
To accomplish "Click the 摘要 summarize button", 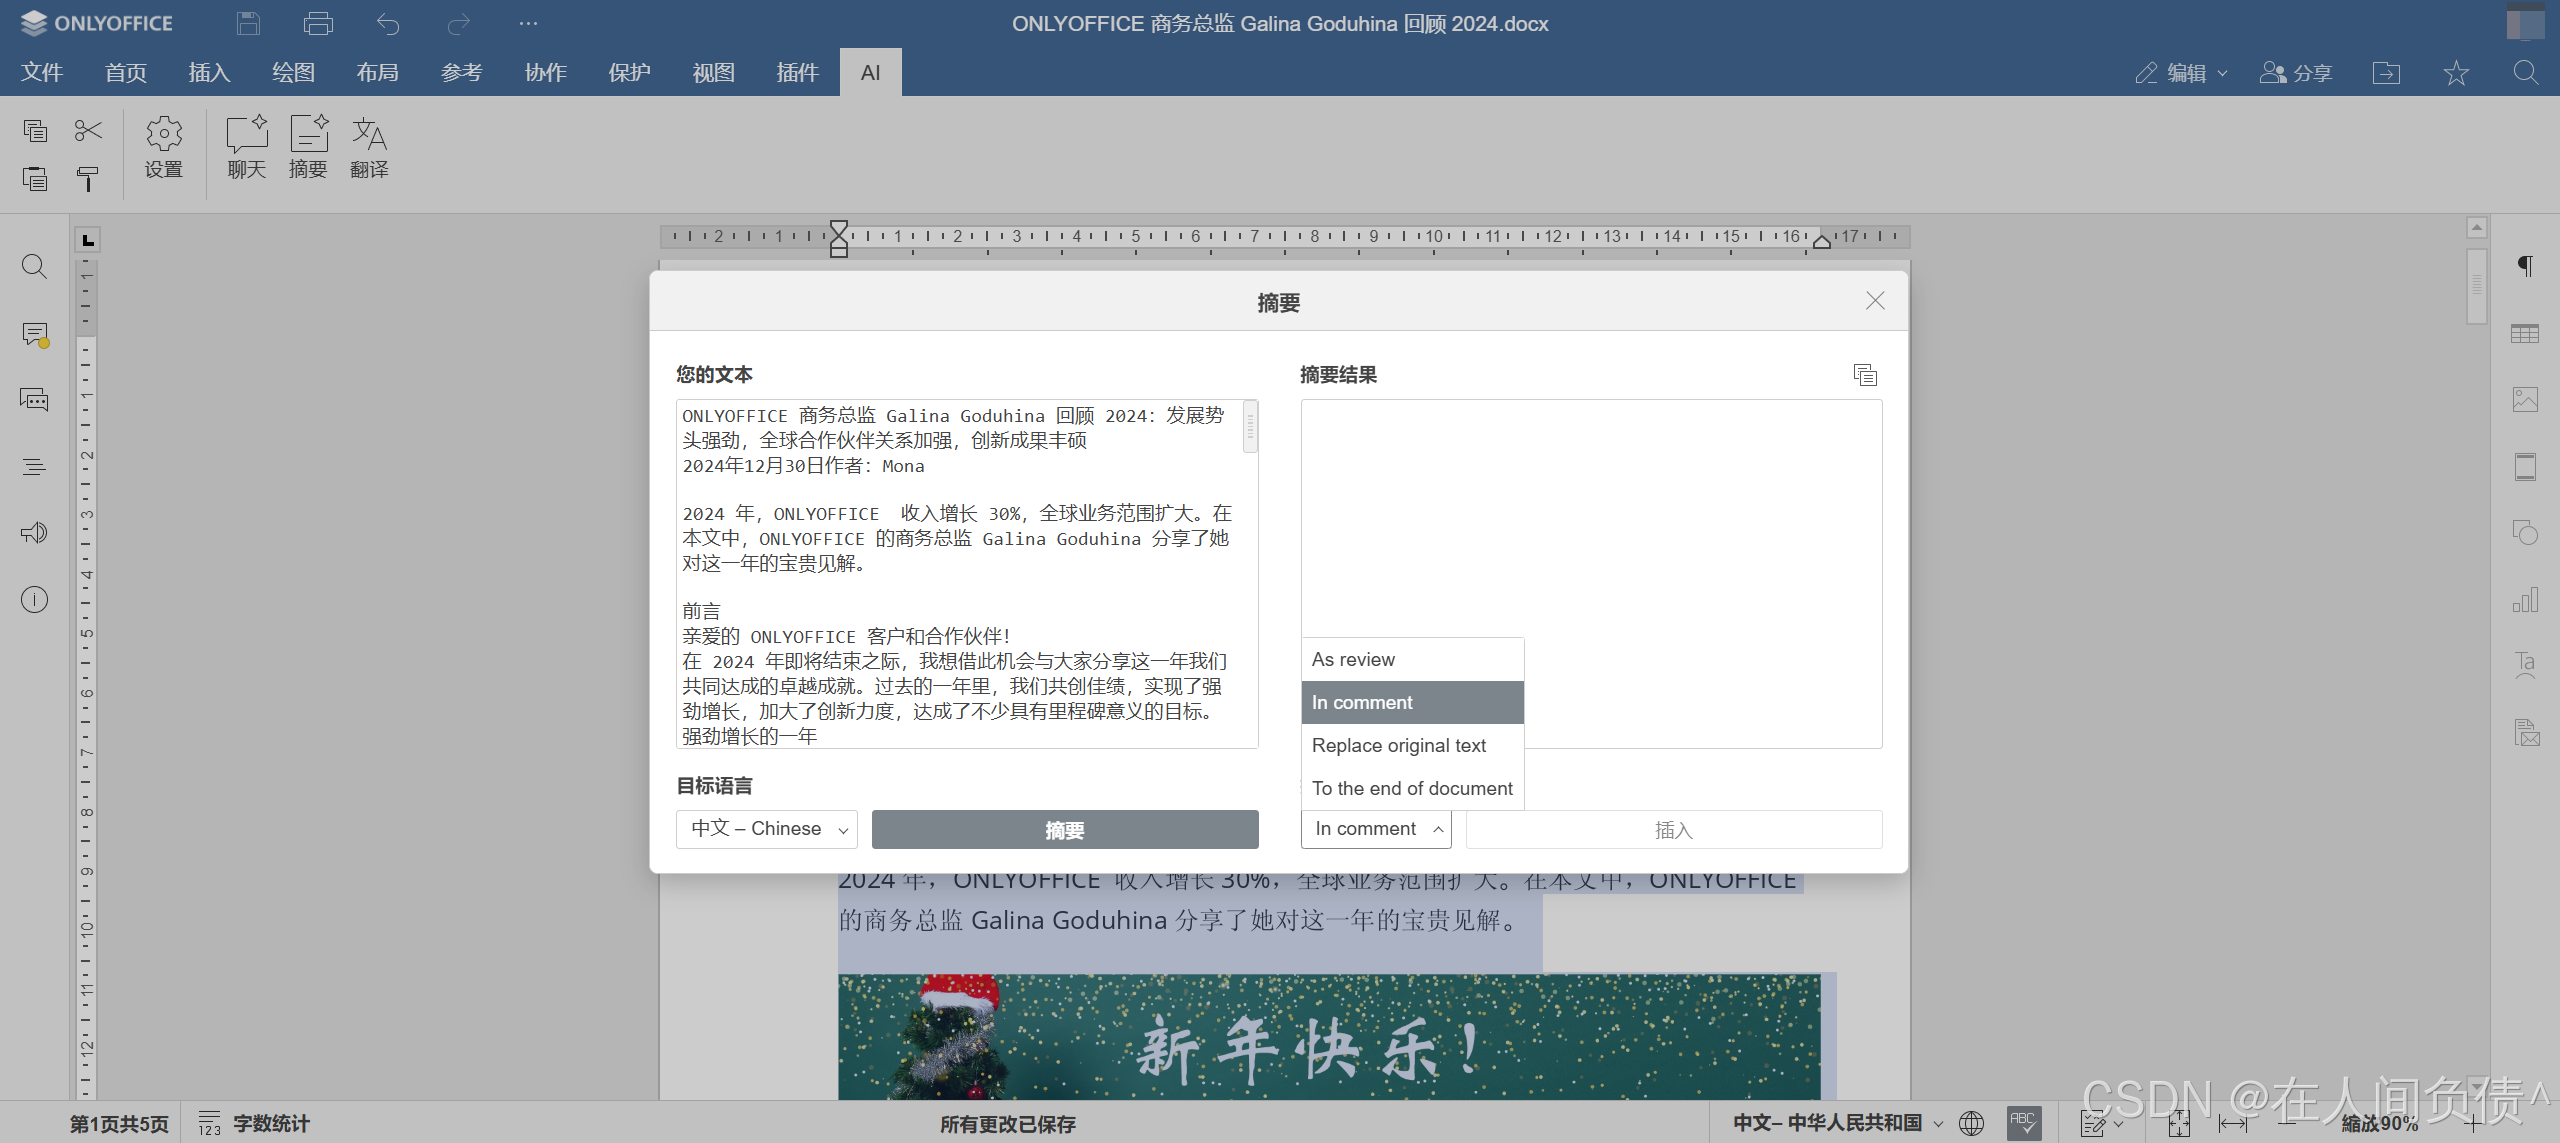I will coord(1065,829).
